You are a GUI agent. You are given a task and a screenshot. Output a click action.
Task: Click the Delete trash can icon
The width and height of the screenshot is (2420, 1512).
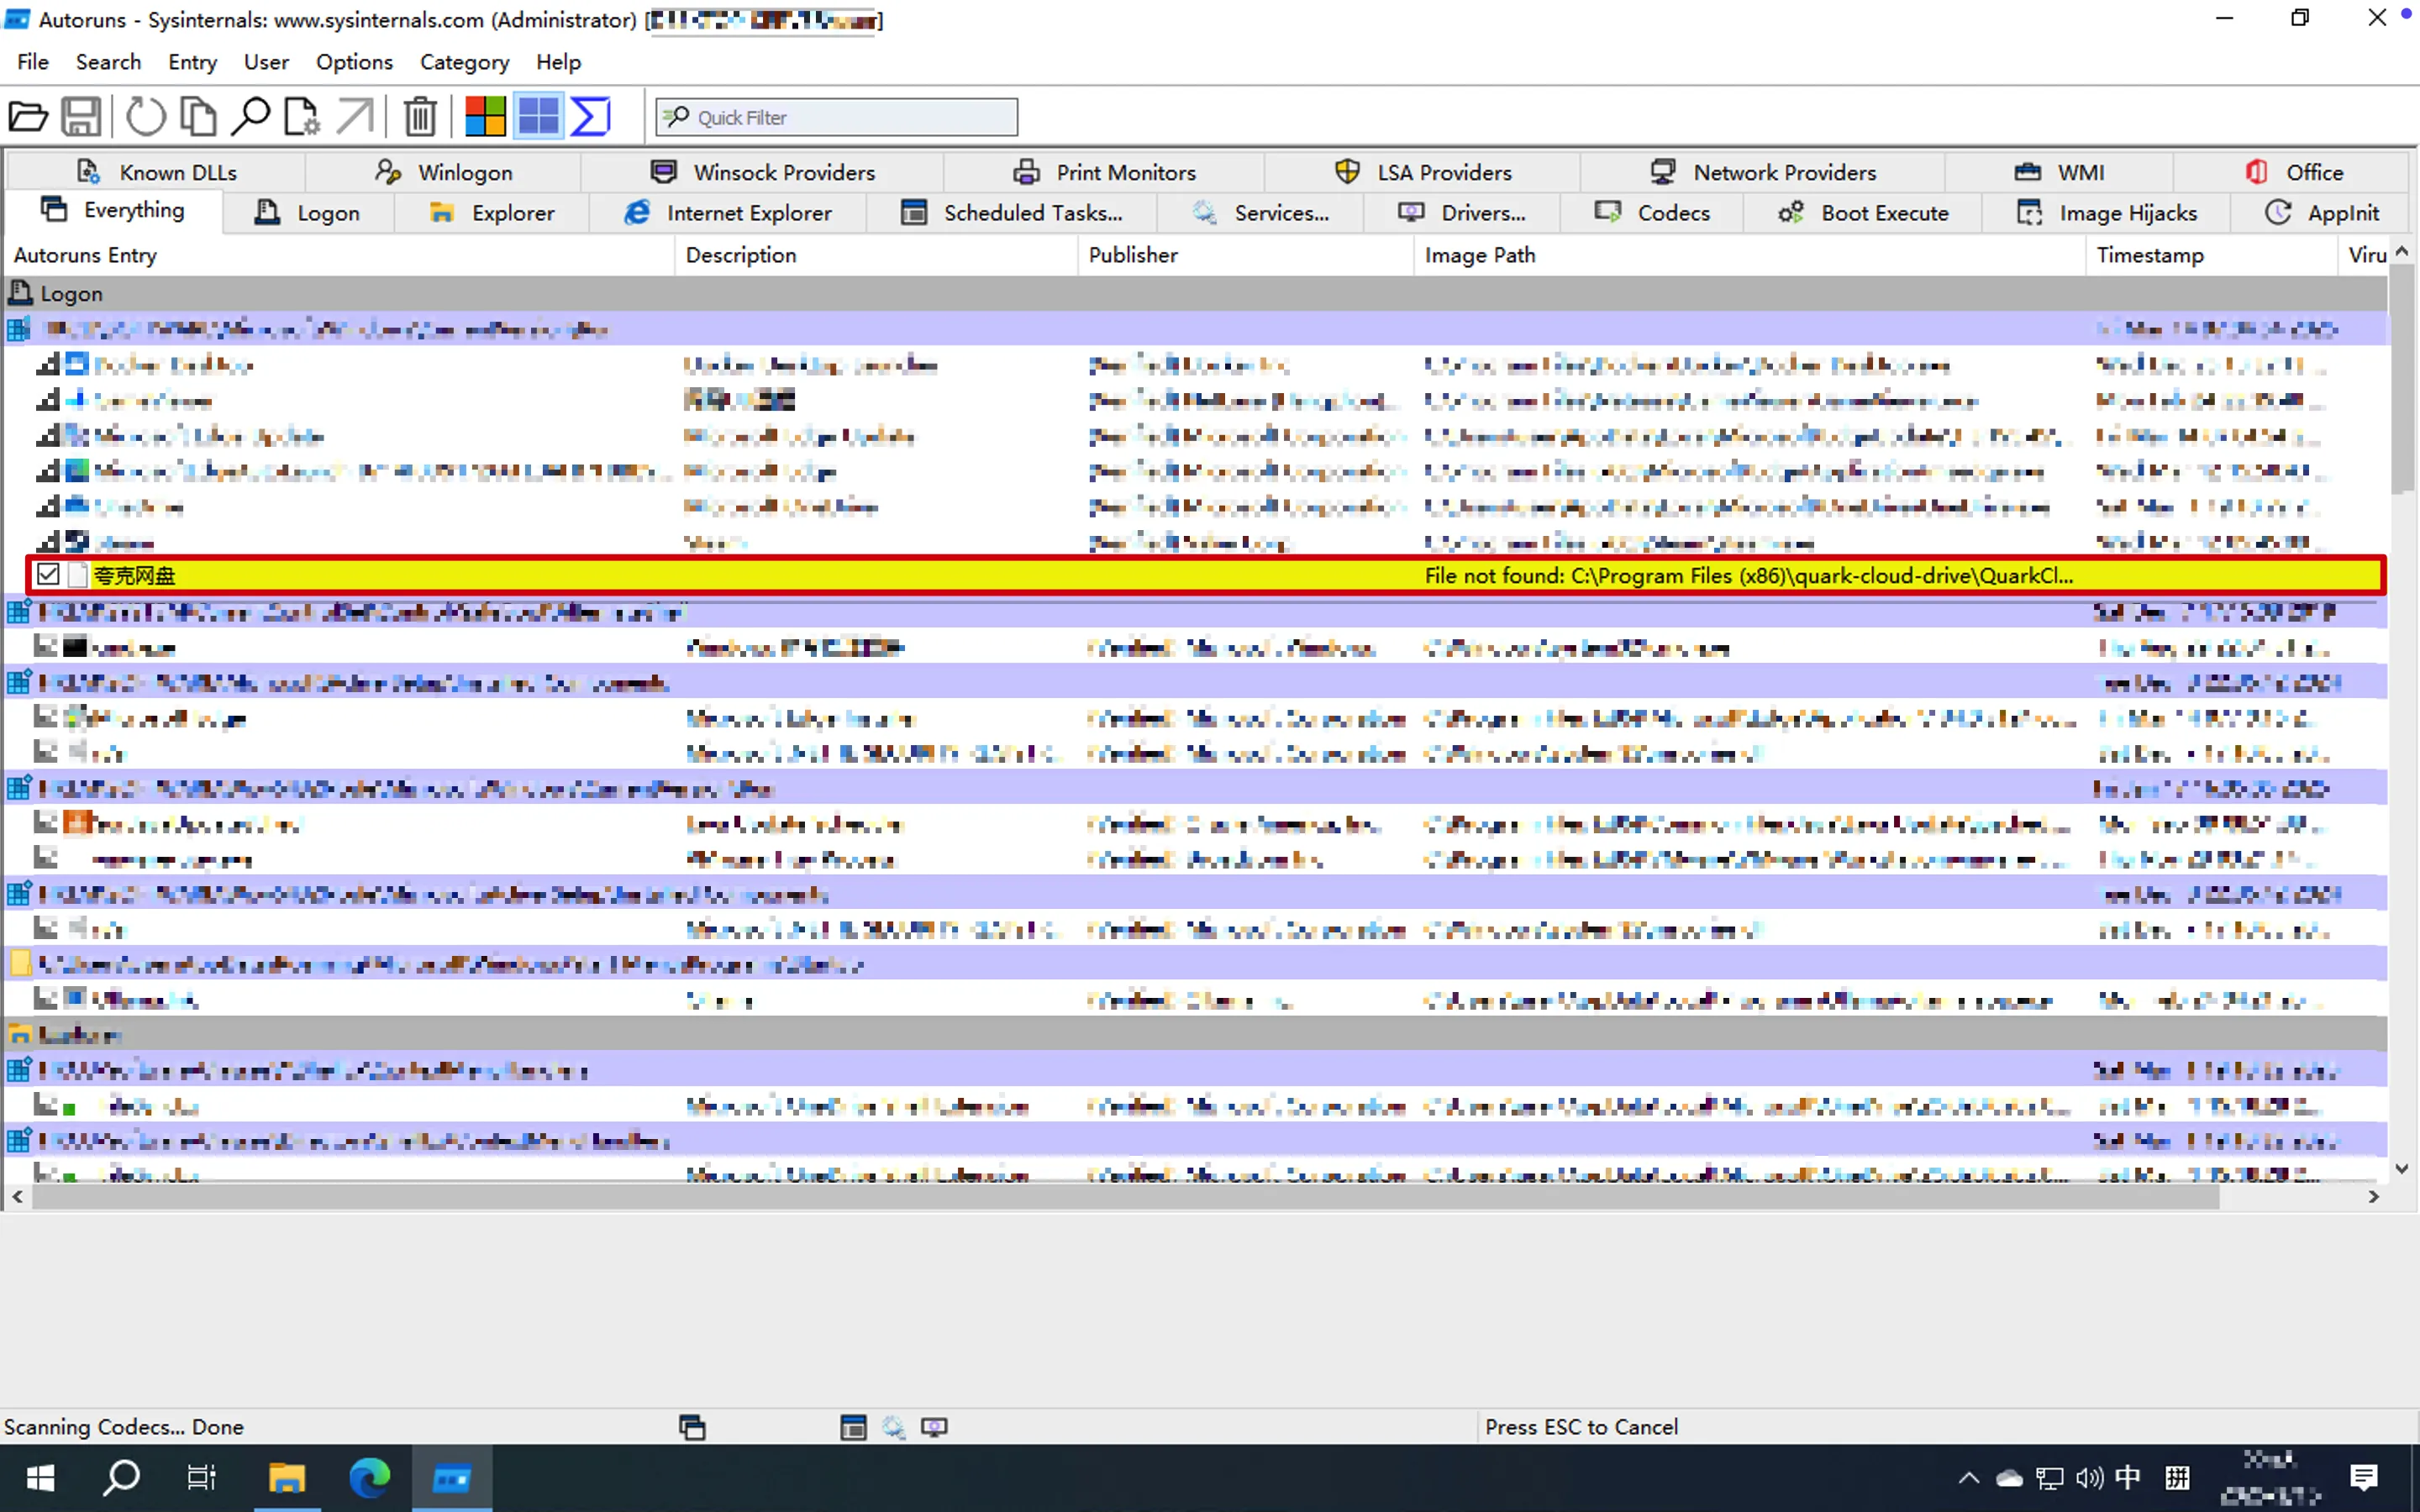point(420,117)
